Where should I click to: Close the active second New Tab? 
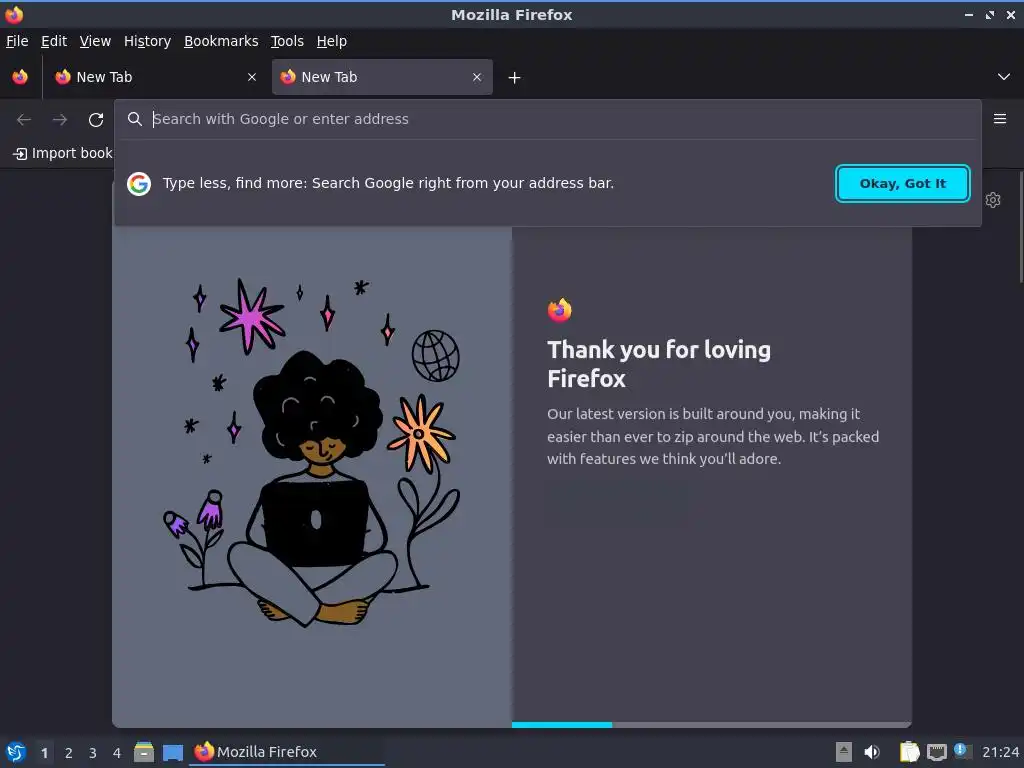coord(477,77)
